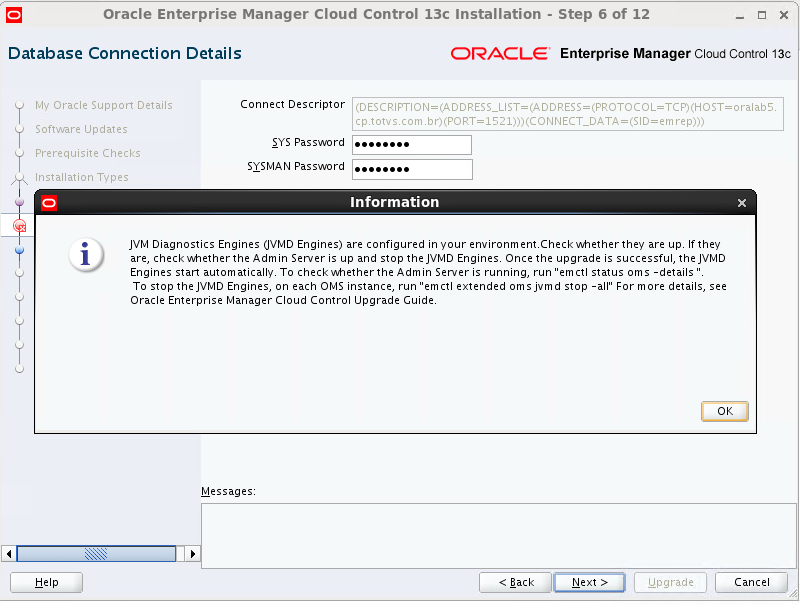Click left arrow of sidebar scrollbar
The width and height of the screenshot is (800, 608).
8,553
